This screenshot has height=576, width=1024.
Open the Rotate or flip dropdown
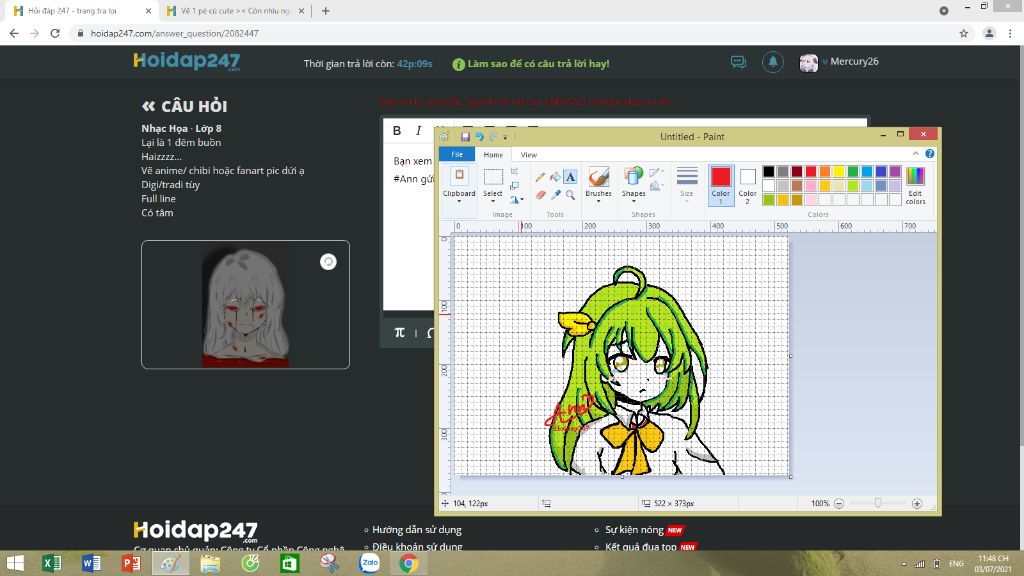(x=517, y=200)
